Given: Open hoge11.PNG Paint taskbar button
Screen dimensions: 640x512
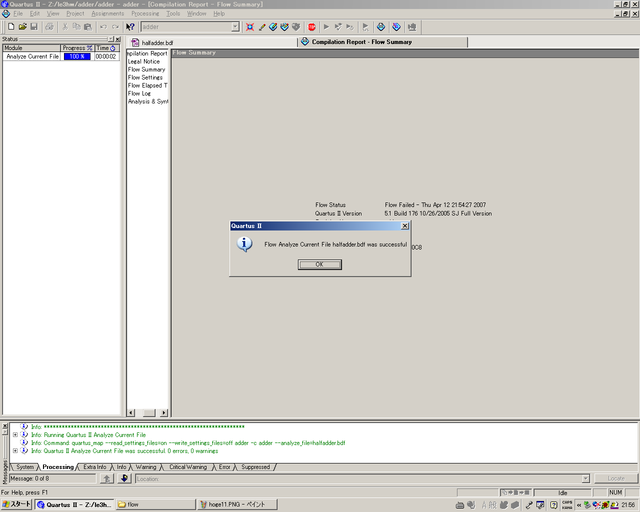Looking at the screenshot, I should 238,505.
